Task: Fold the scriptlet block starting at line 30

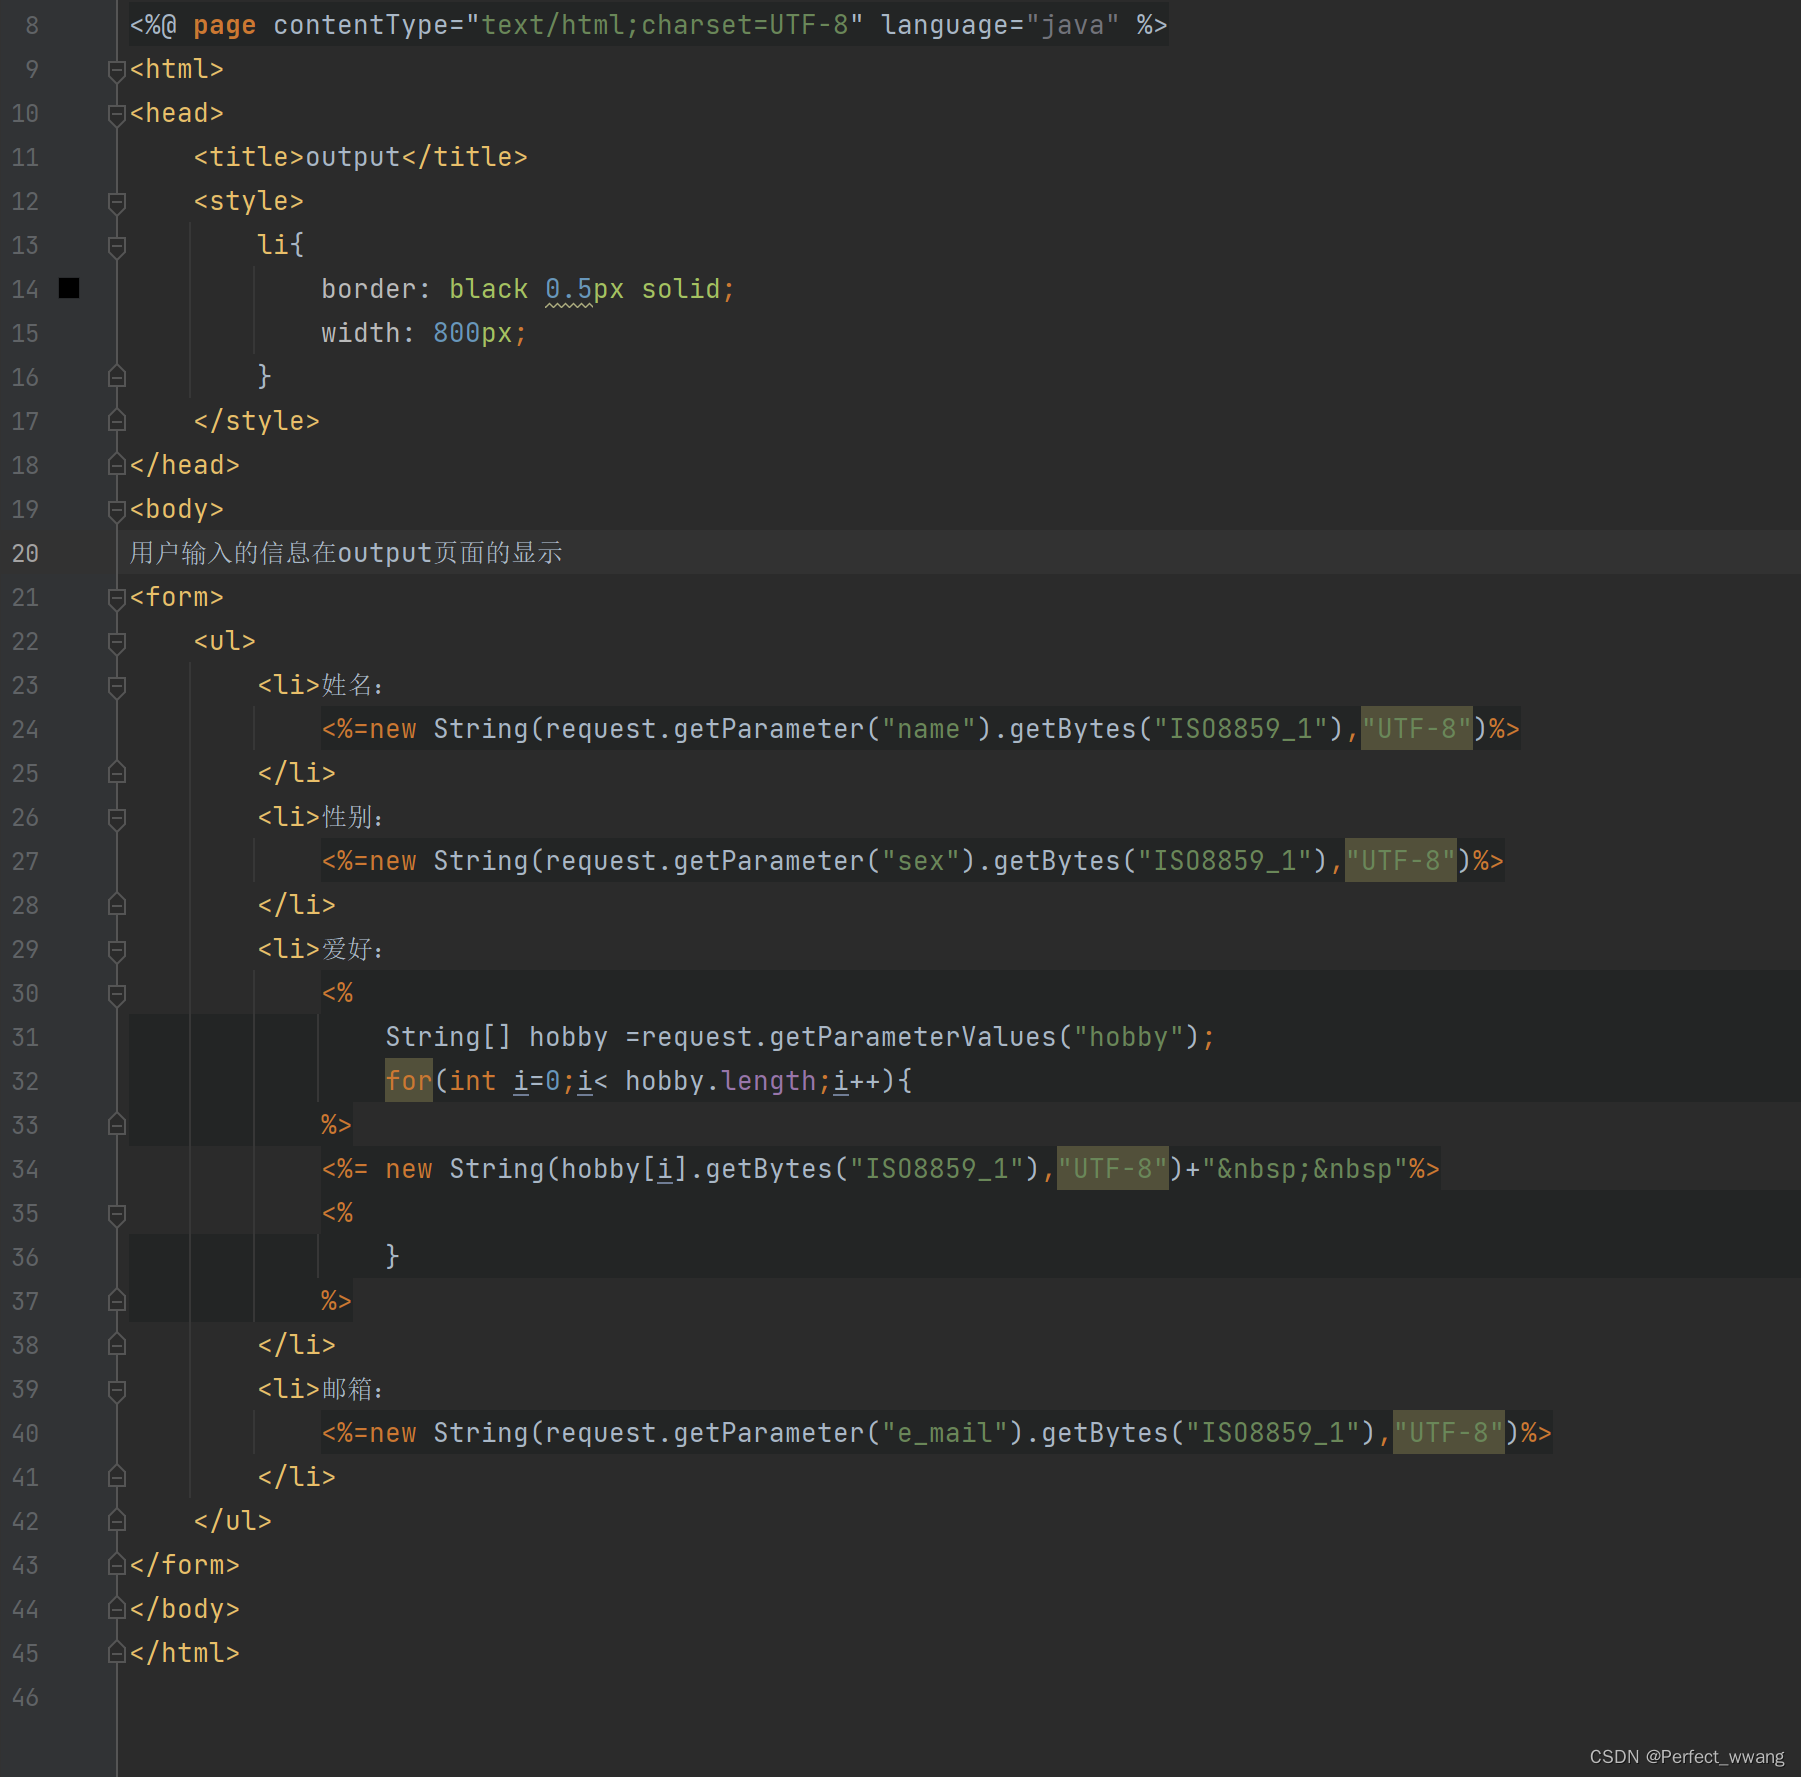Action: [116, 994]
